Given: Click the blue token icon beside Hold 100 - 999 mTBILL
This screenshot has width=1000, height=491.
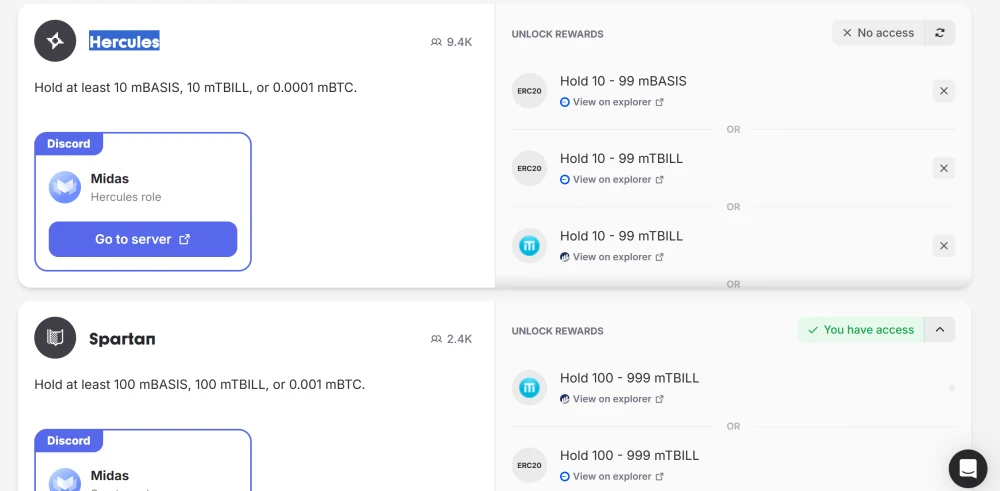Looking at the screenshot, I should (x=529, y=387).
